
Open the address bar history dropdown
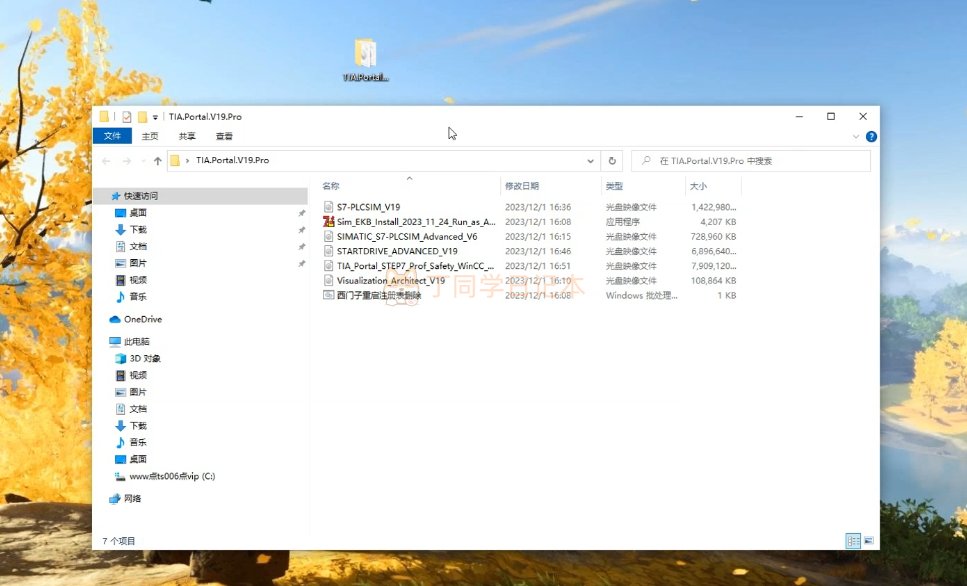tap(591, 161)
